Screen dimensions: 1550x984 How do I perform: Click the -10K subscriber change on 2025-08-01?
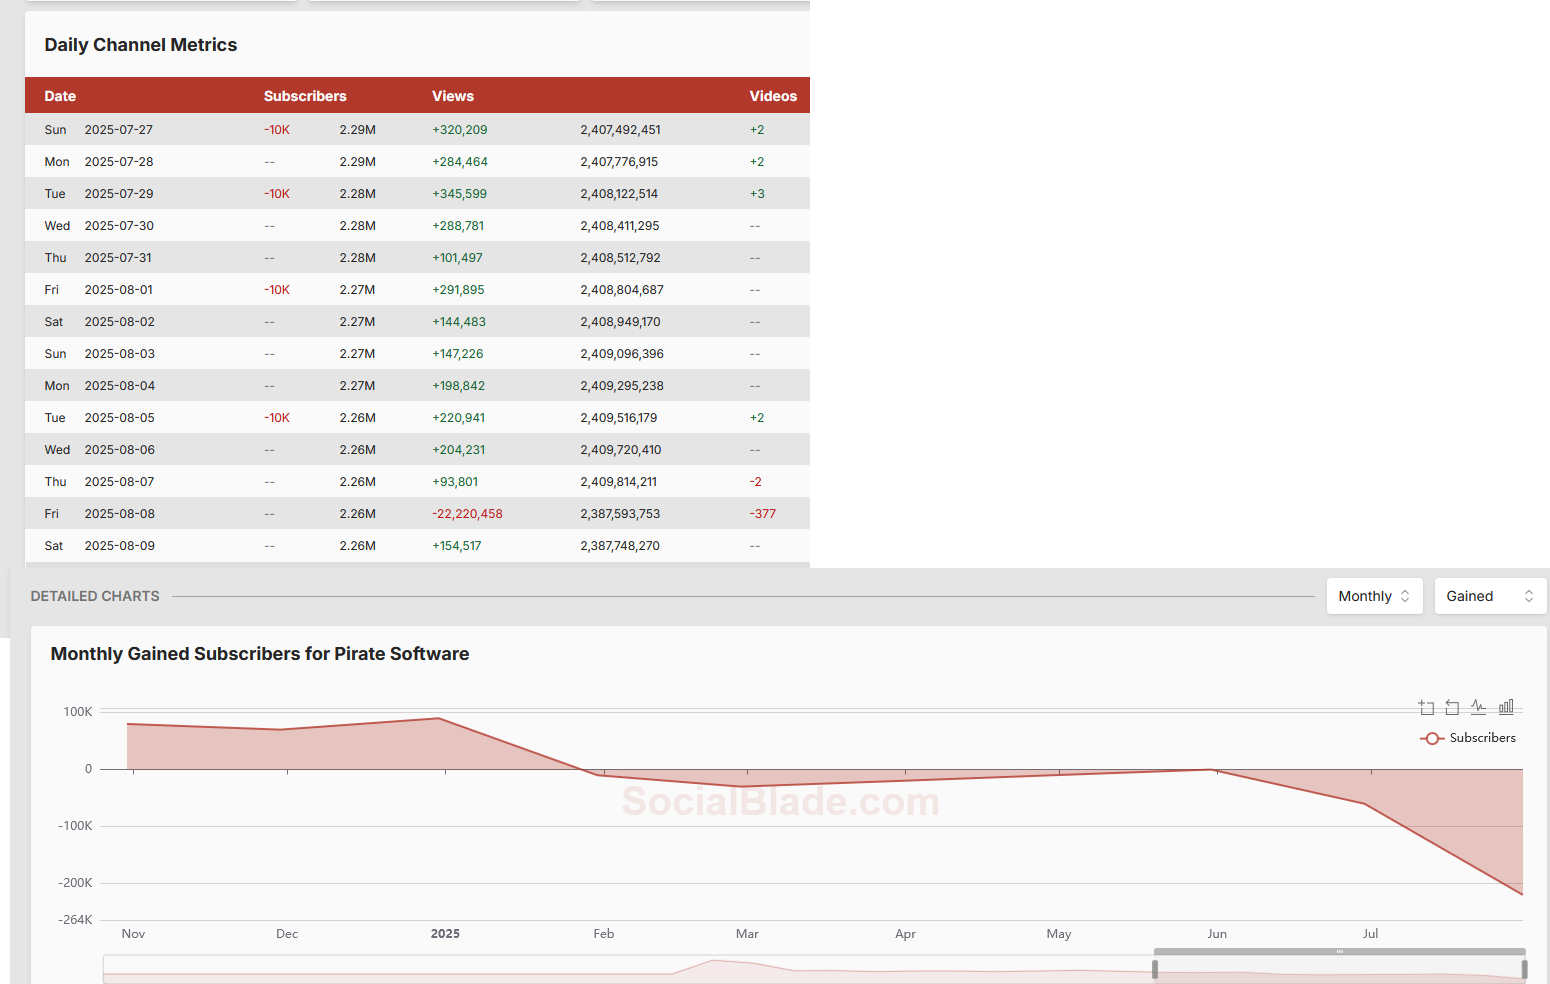tap(277, 290)
